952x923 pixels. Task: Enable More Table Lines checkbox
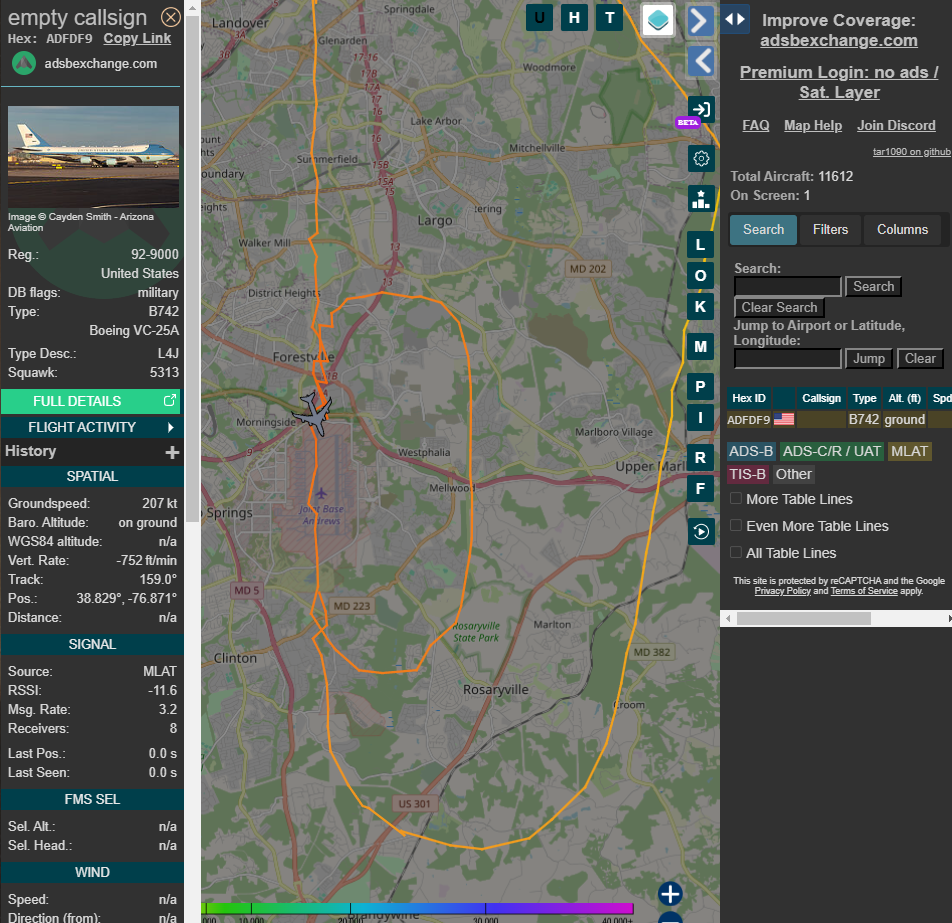pyautogui.click(x=736, y=499)
